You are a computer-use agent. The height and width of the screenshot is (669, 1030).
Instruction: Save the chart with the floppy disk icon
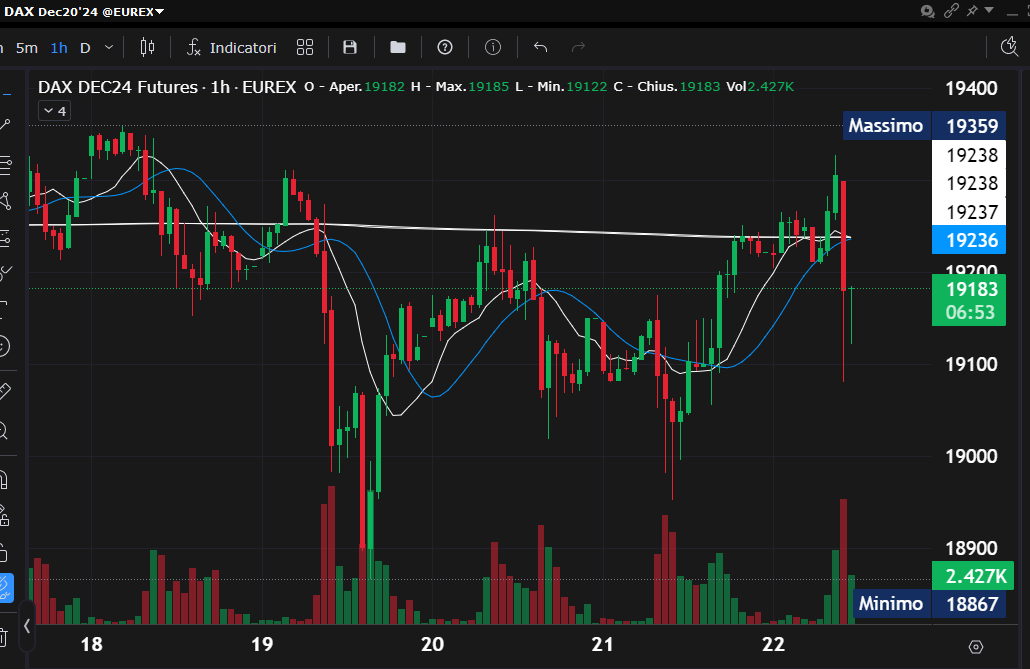[x=350, y=47]
